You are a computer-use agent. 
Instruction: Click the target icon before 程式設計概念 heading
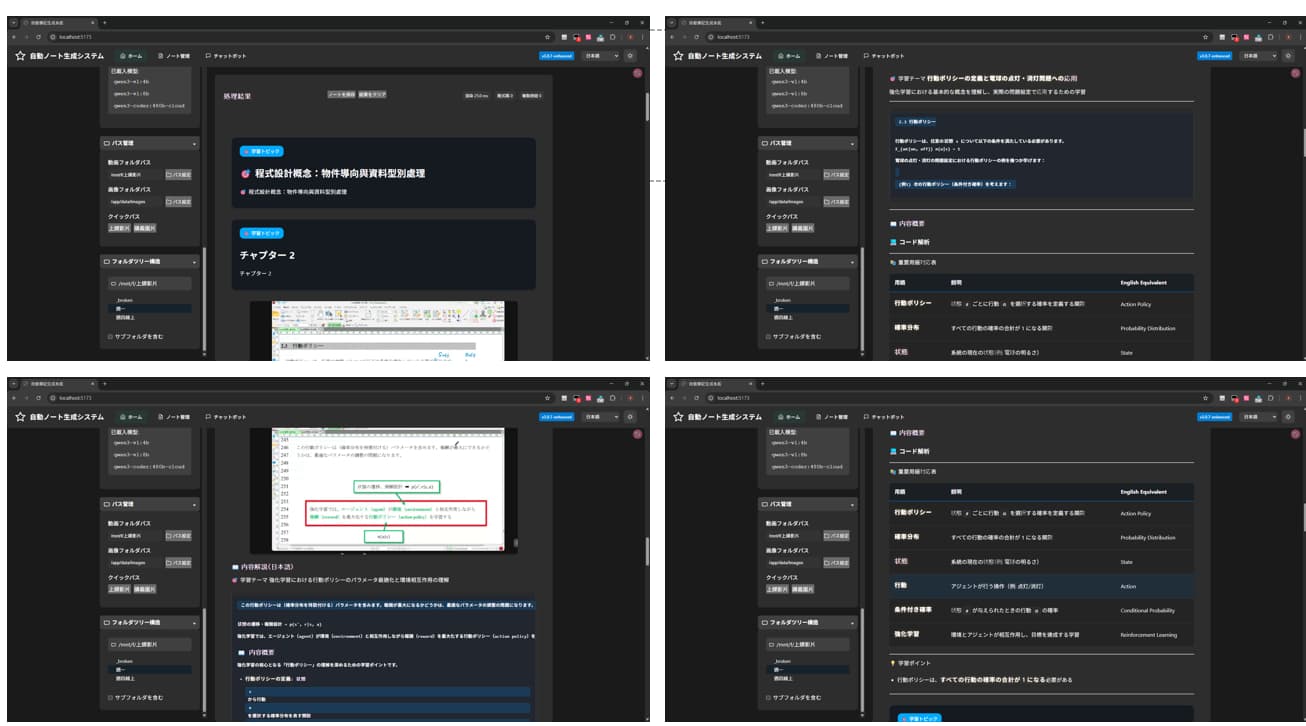(x=246, y=173)
